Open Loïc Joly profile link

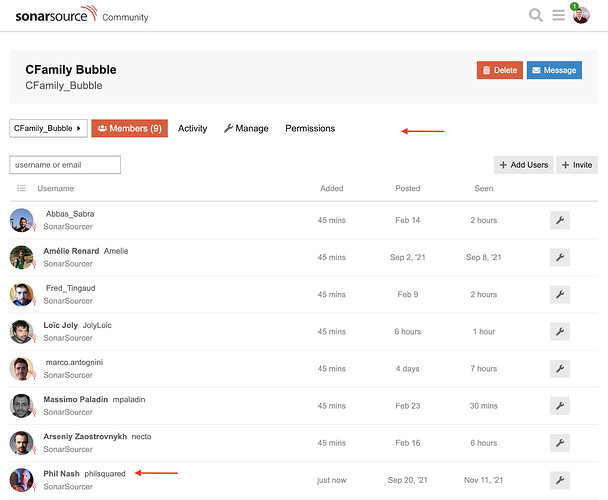pyautogui.click(x=60, y=325)
